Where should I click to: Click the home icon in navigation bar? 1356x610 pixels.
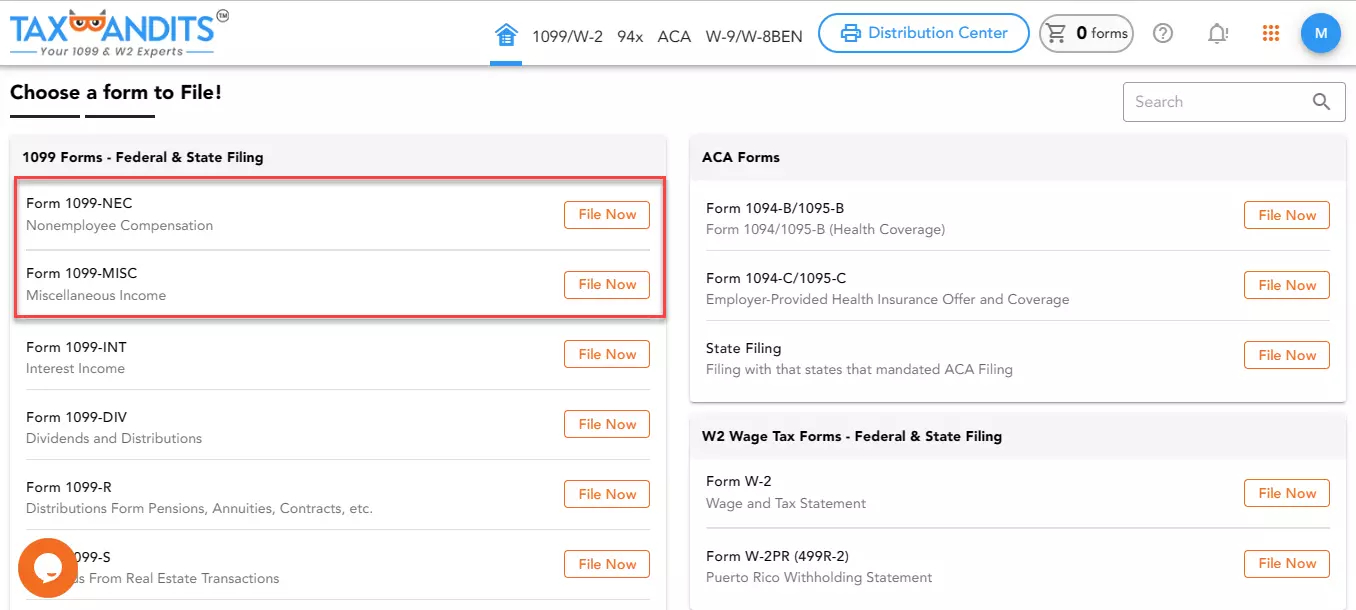click(506, 35)
